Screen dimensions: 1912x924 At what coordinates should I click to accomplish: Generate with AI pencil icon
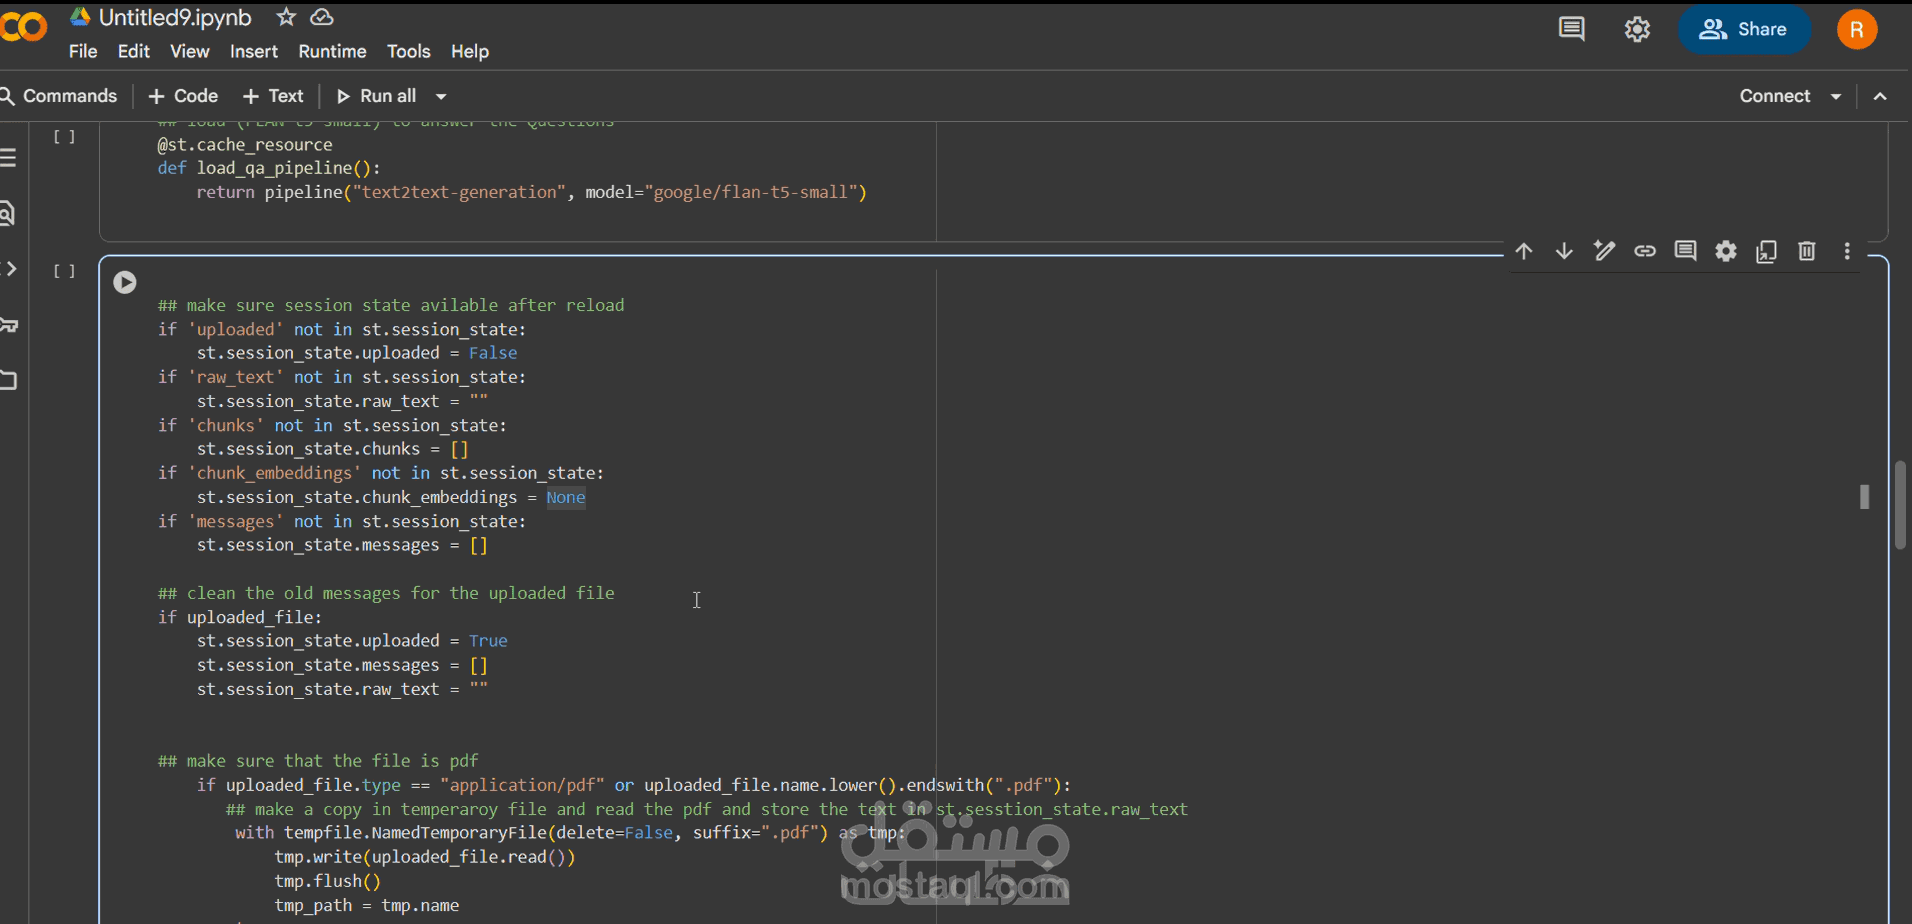pos(1604,251)
